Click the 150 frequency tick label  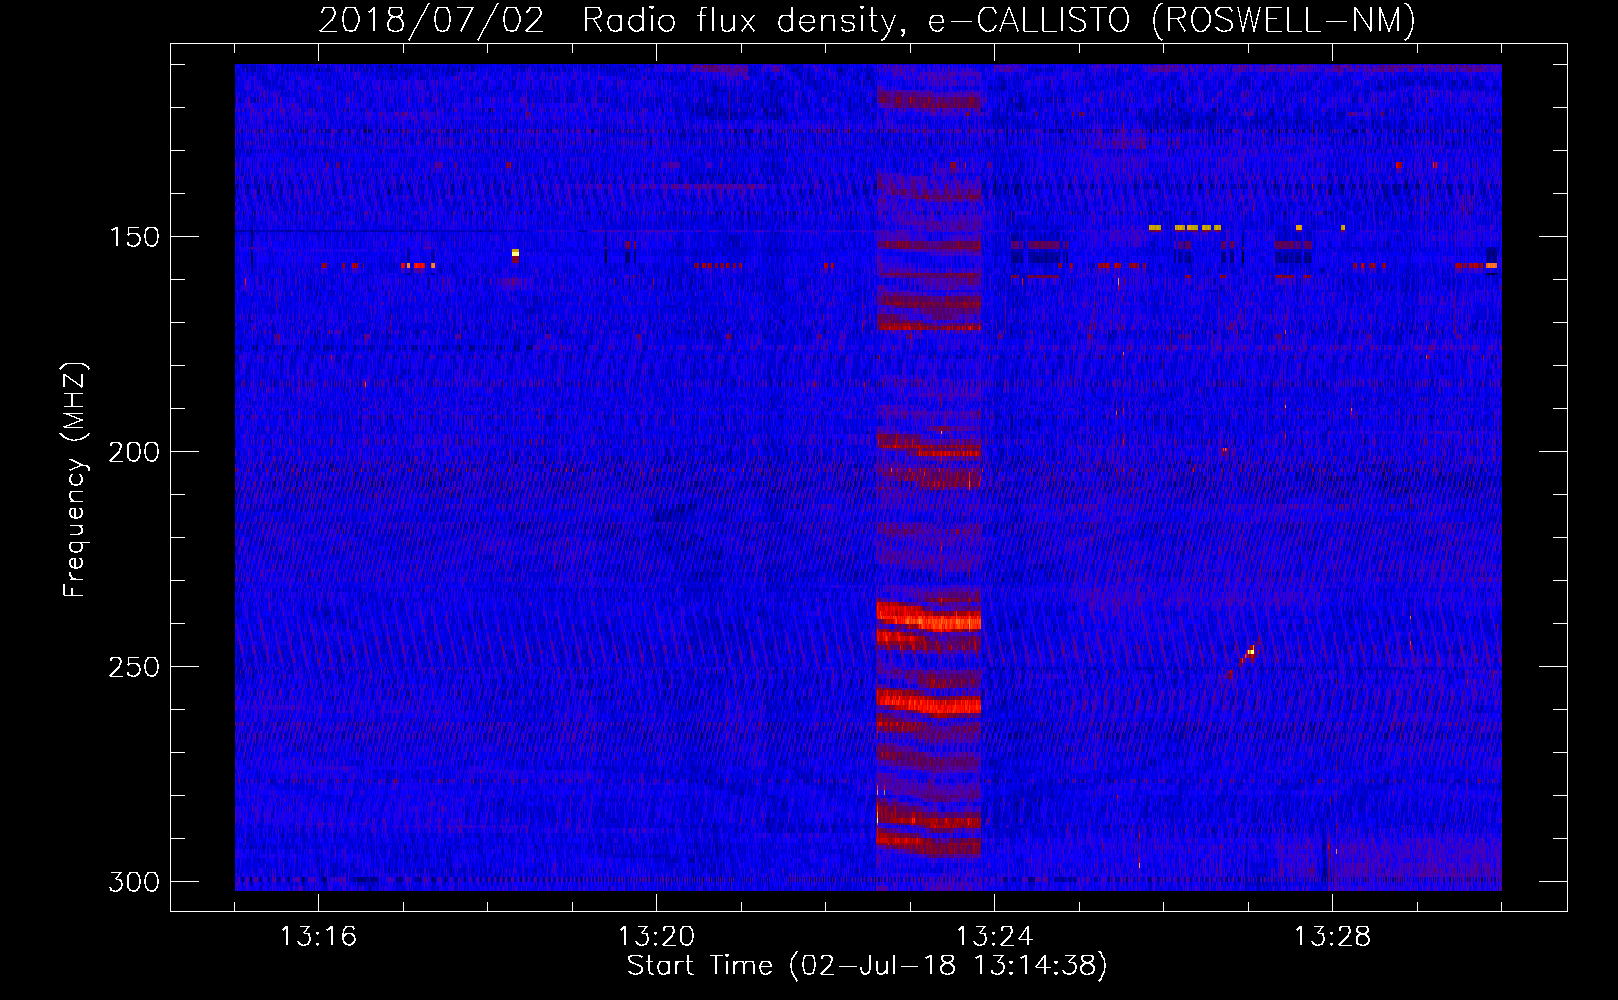tap(134, 237)
